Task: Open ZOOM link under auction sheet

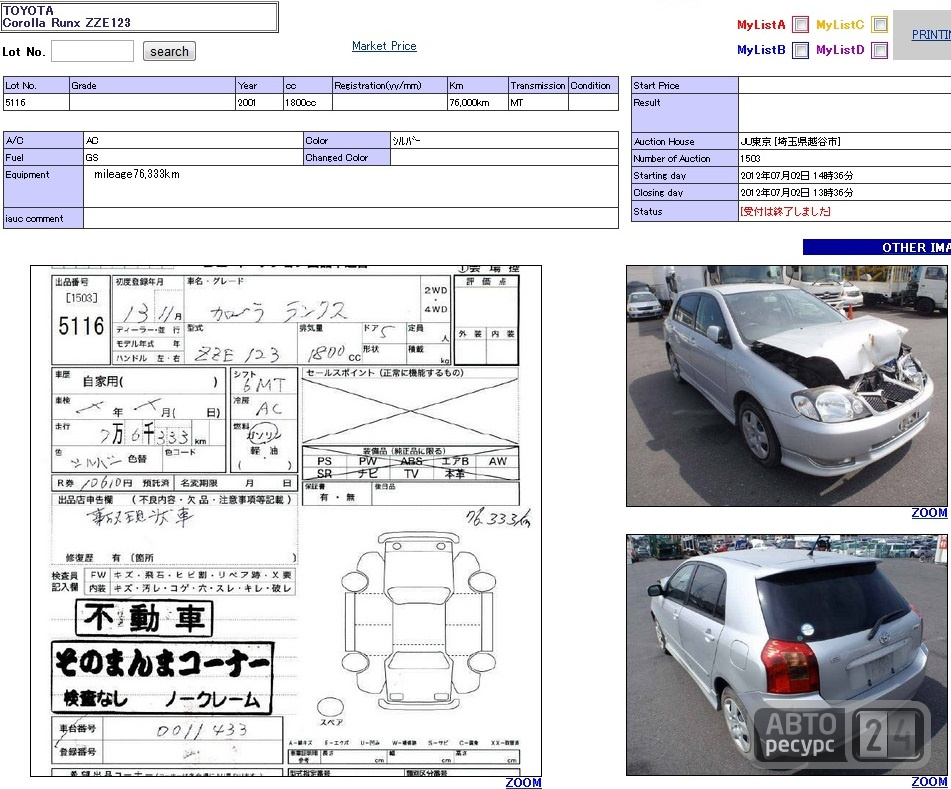Action: click(x=523, y=782)
